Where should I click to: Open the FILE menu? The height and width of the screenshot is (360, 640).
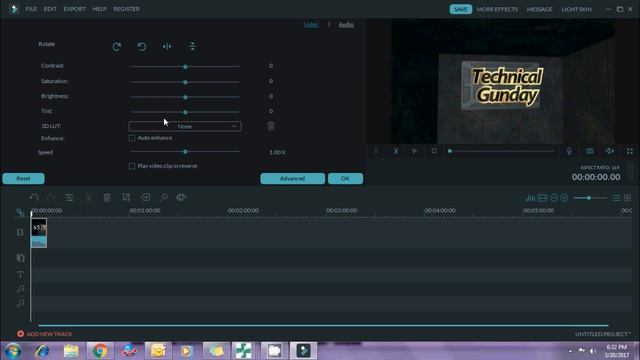coord(31,9)
